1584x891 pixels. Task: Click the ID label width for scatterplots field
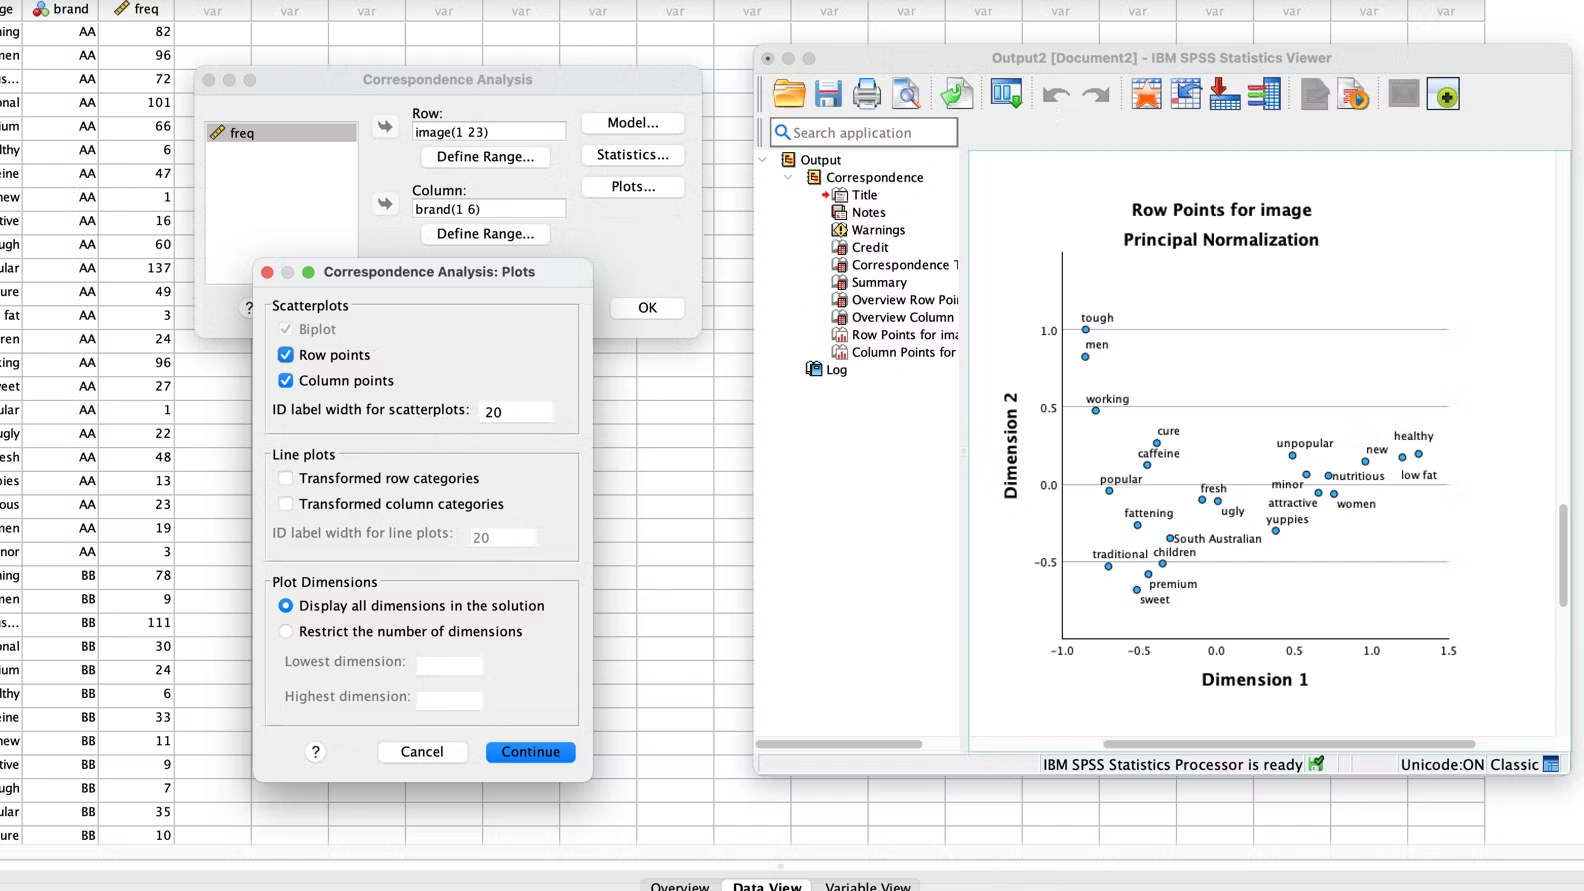tap(516, 412)
